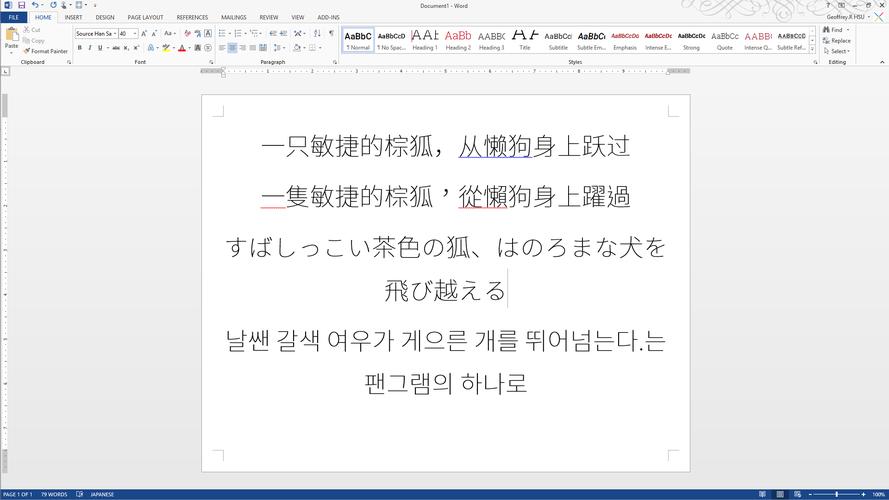Open the FILE tab
889x500 pixels.
[x=14, y=18]
